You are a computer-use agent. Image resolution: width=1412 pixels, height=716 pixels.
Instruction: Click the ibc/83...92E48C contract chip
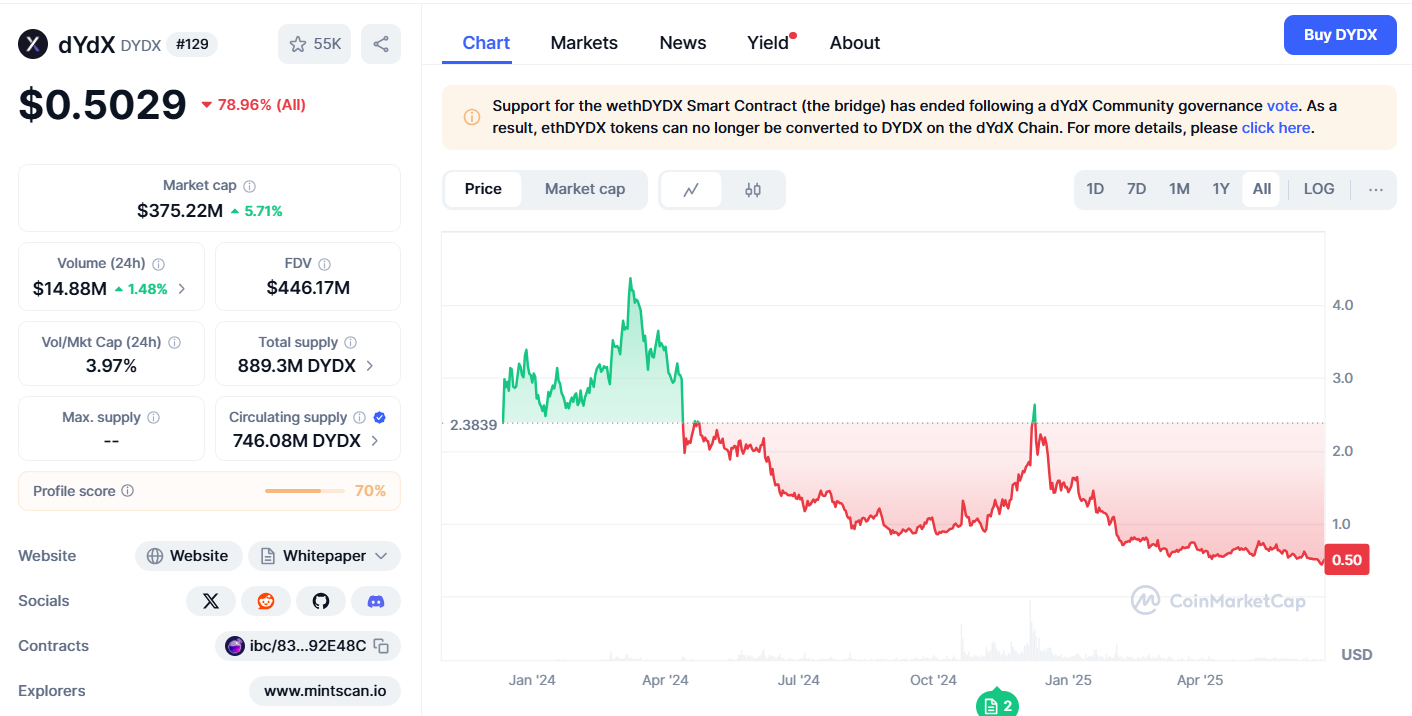(x=308, y=646)
